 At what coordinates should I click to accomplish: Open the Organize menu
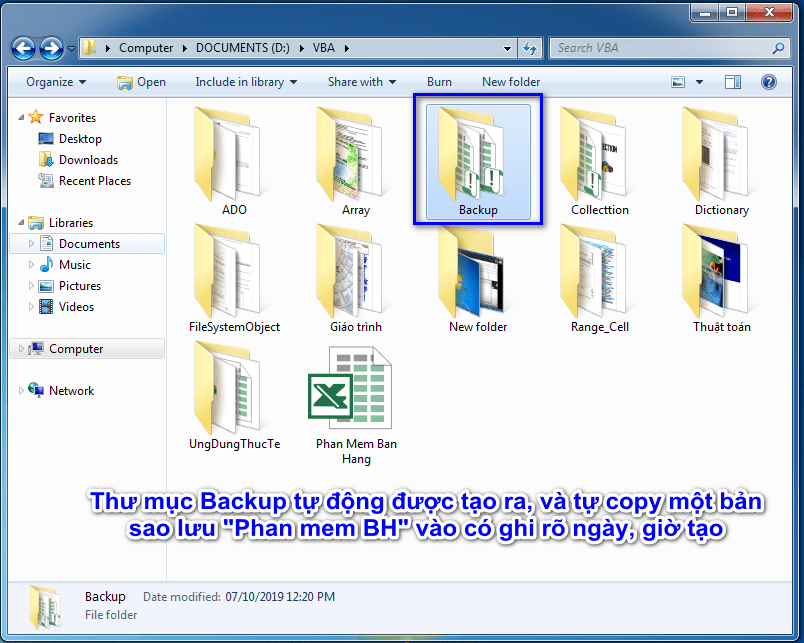pos(56,82)
